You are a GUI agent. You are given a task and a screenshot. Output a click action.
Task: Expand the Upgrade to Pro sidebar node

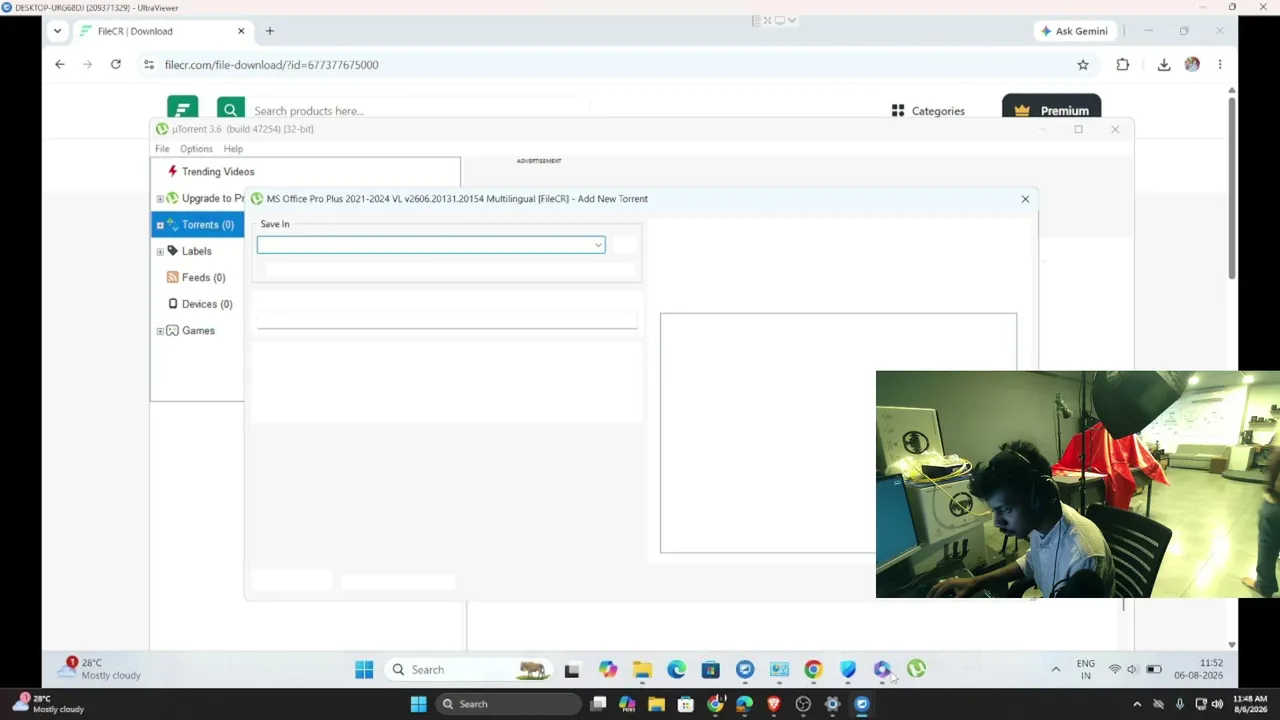160,199
